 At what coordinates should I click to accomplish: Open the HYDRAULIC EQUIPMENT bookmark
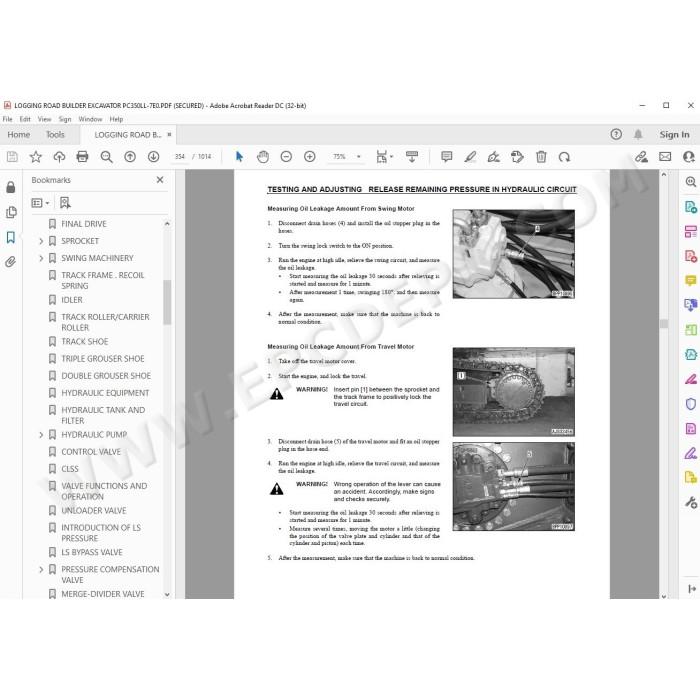pos(105,393)
